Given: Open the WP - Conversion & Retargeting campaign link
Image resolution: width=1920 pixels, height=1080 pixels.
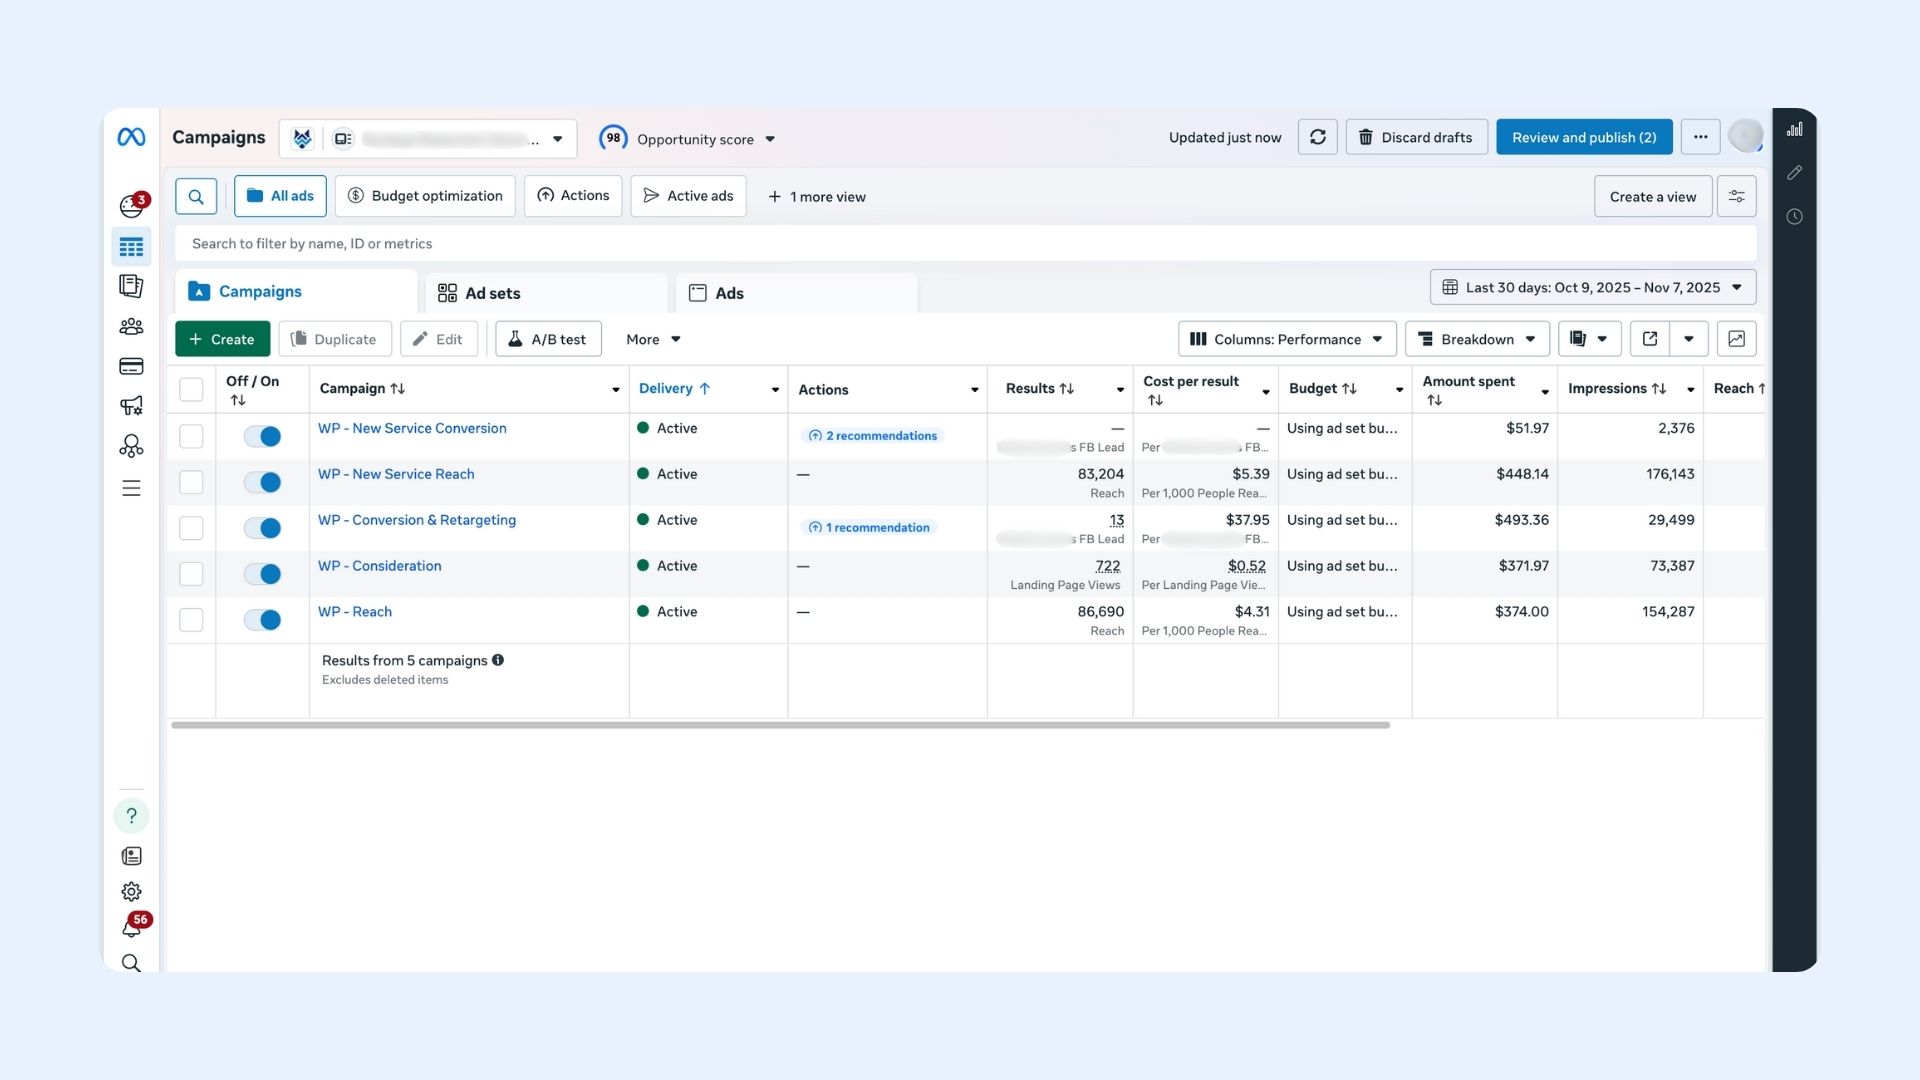Looking at the screenshot, I should (417, 520).
